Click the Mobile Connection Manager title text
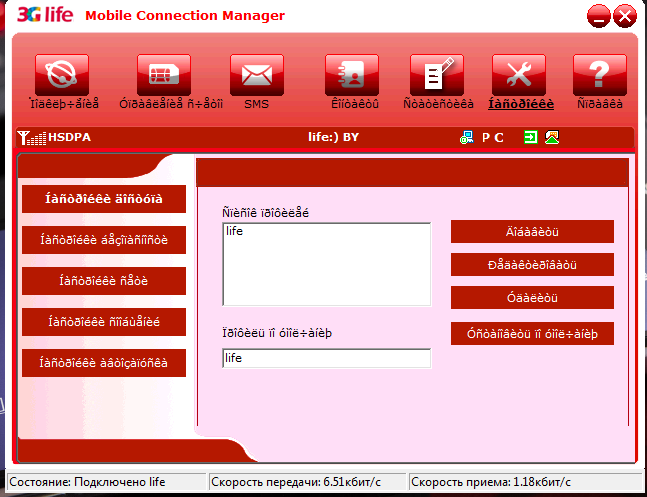This screenshot has width=647, height=497. tap(185, 16)
